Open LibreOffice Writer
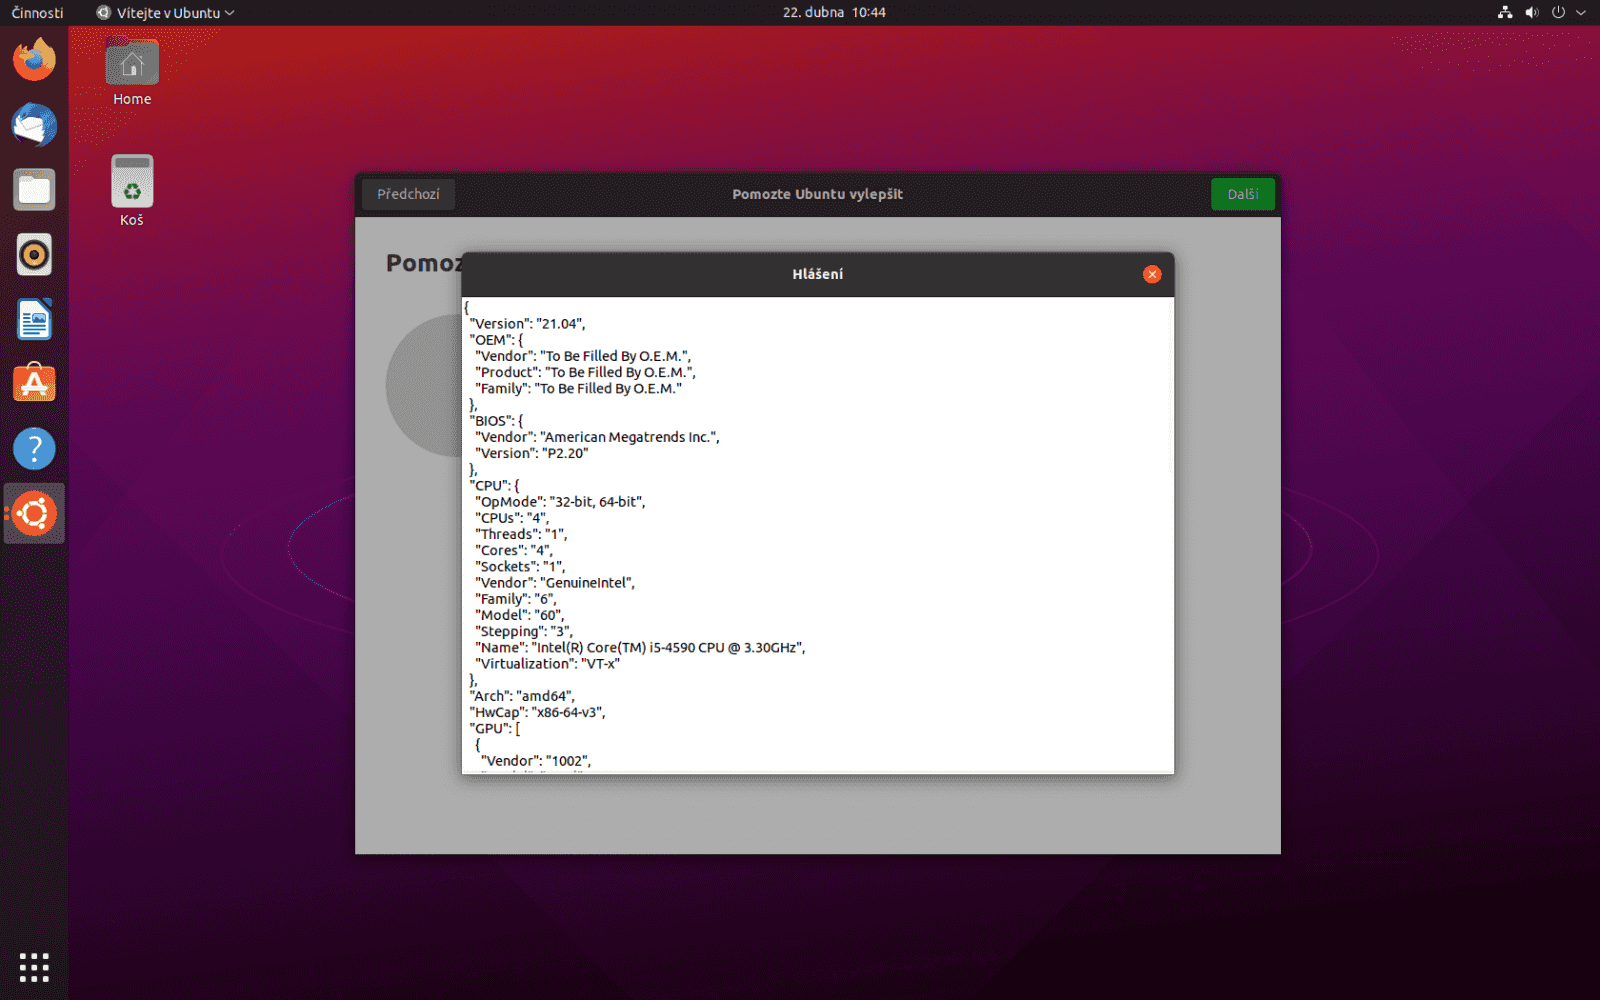 tap(34, 319)
